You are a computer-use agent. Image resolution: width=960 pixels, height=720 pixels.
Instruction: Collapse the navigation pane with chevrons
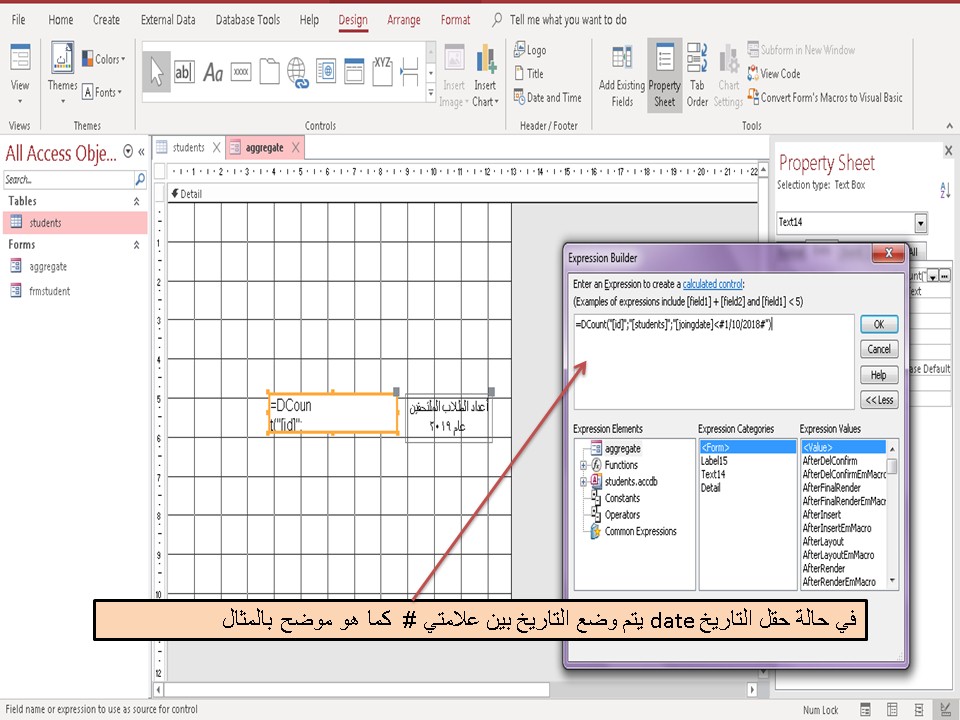tap(141, 151)
